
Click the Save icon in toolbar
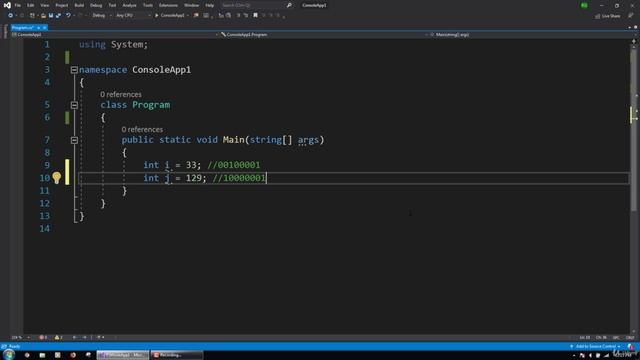[51, 16]
